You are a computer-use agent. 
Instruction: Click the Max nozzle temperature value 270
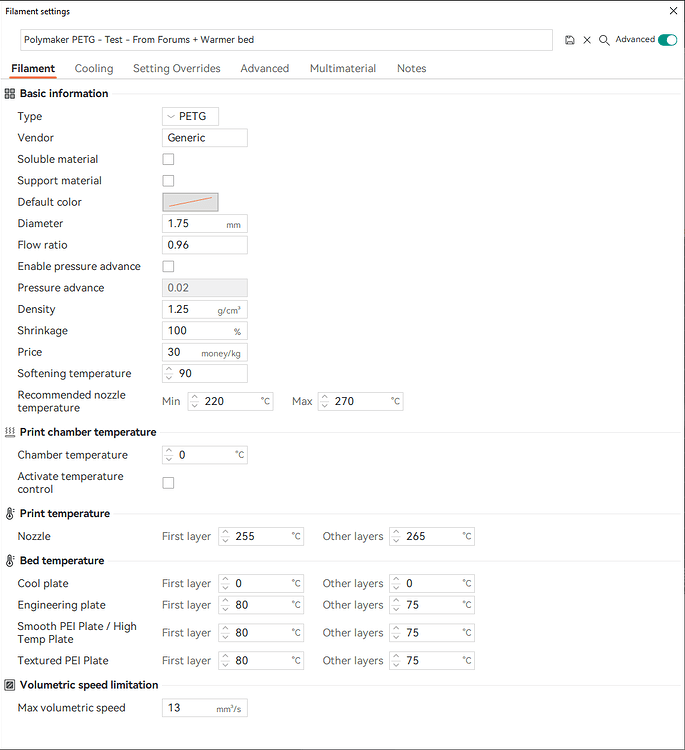[x=344, y=401]
